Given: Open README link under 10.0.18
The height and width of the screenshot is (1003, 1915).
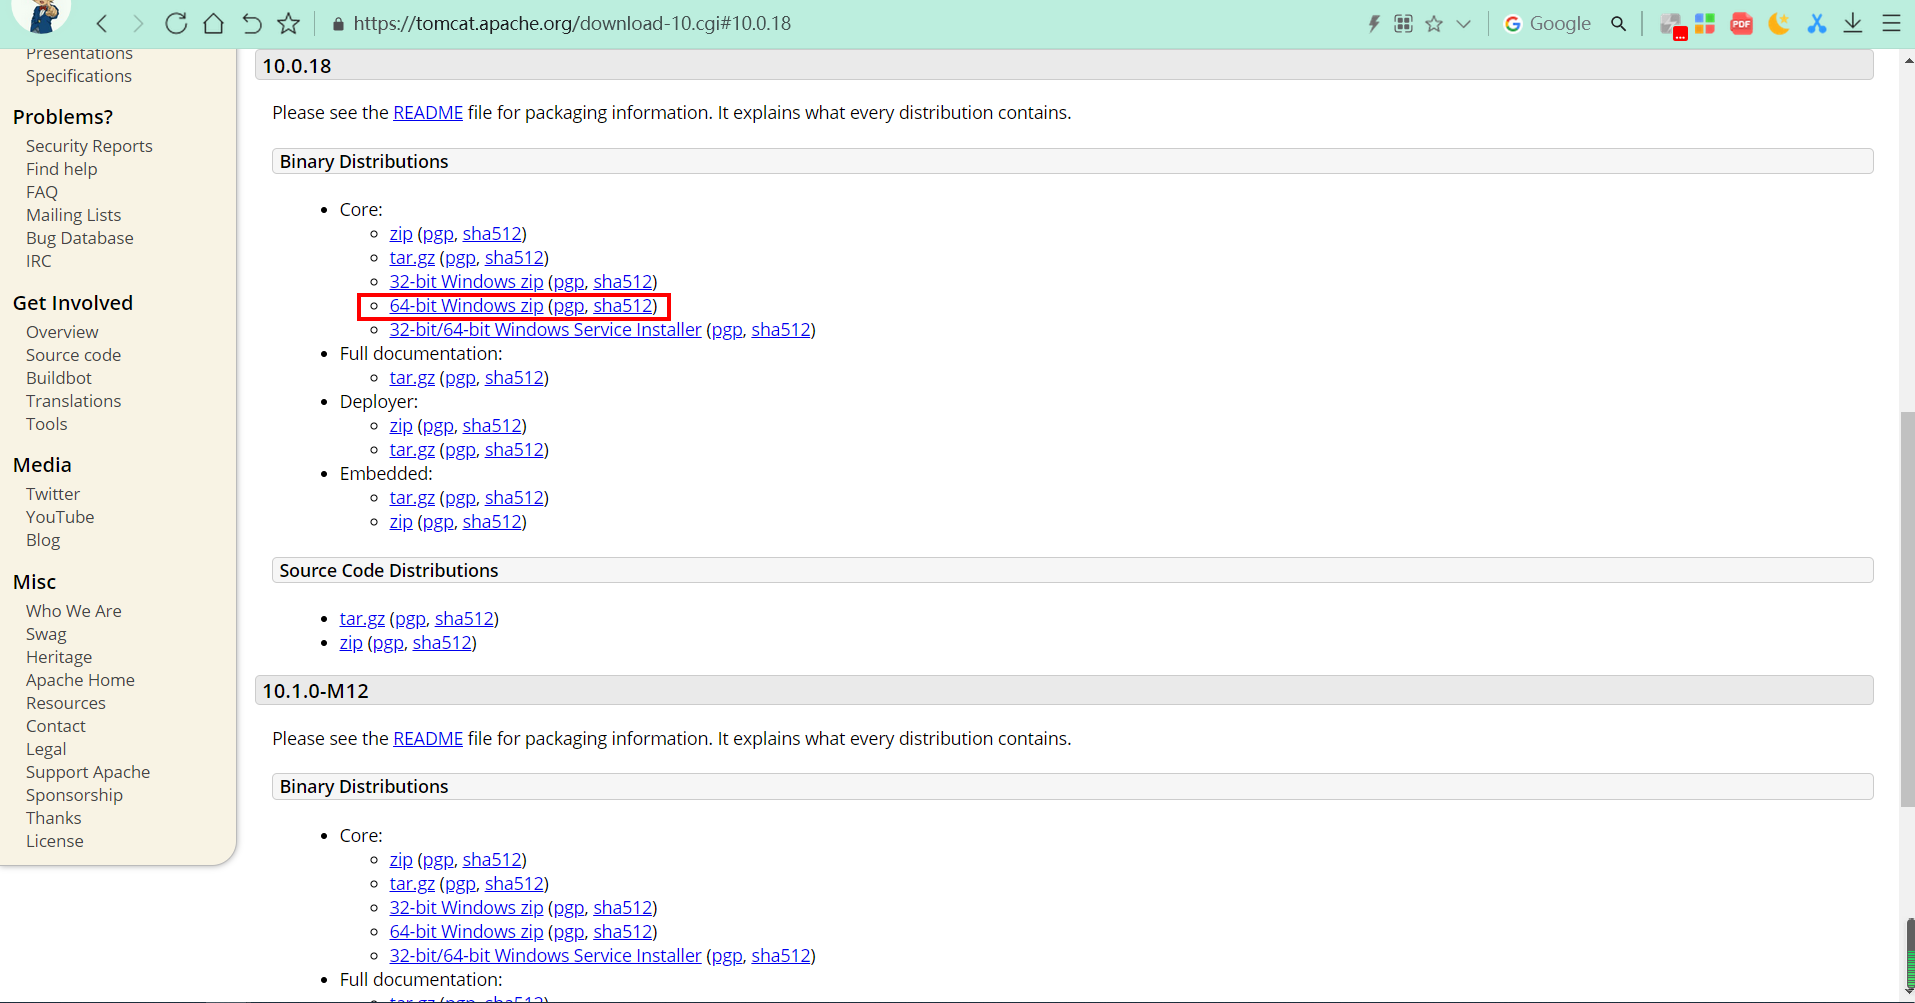Looking at the screenshot, I should pyautogui.click(x=428, y=113).
